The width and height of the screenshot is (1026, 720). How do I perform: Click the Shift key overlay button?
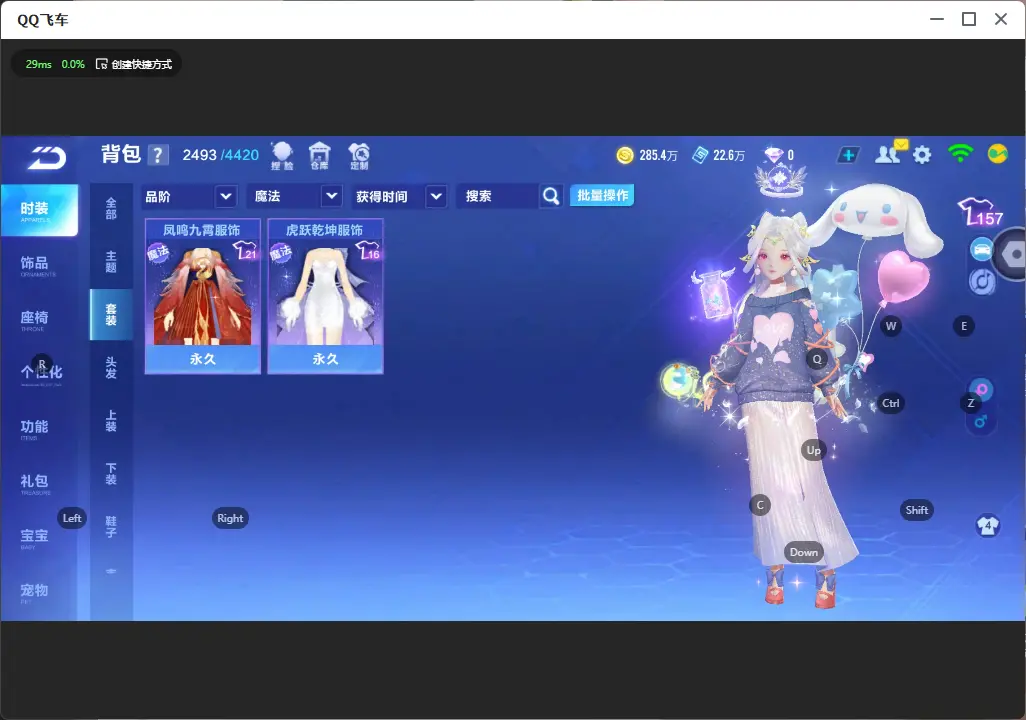click(917, 510)
